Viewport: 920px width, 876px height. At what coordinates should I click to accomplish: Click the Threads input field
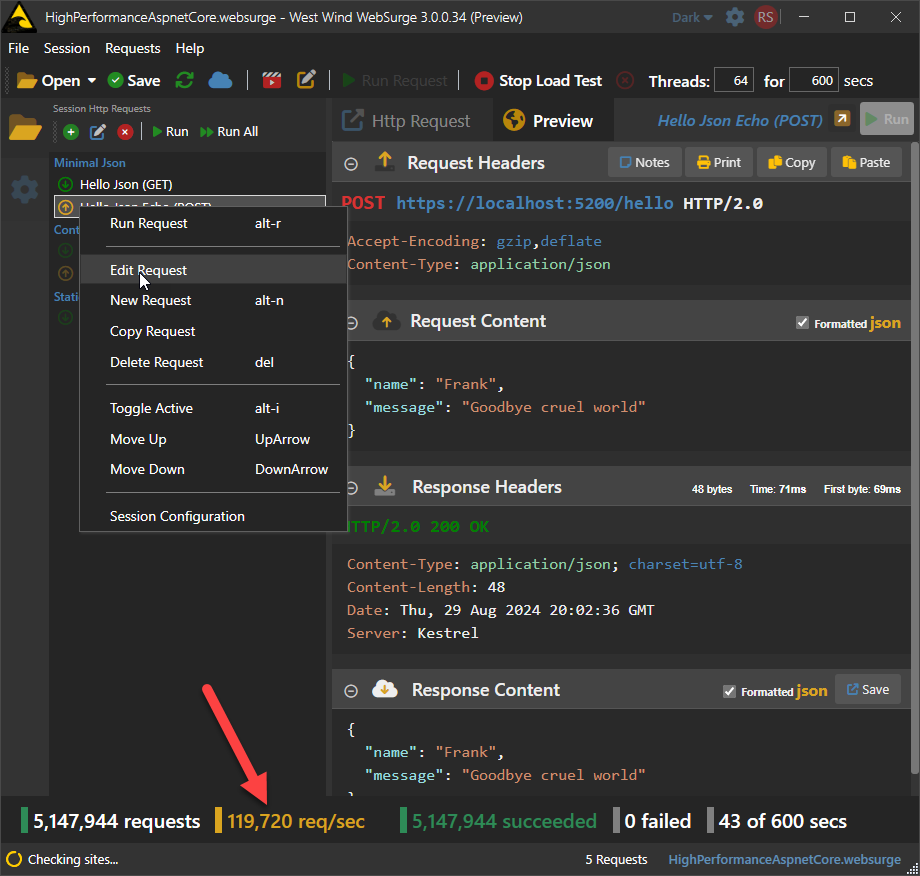click(x=733, y=80)
